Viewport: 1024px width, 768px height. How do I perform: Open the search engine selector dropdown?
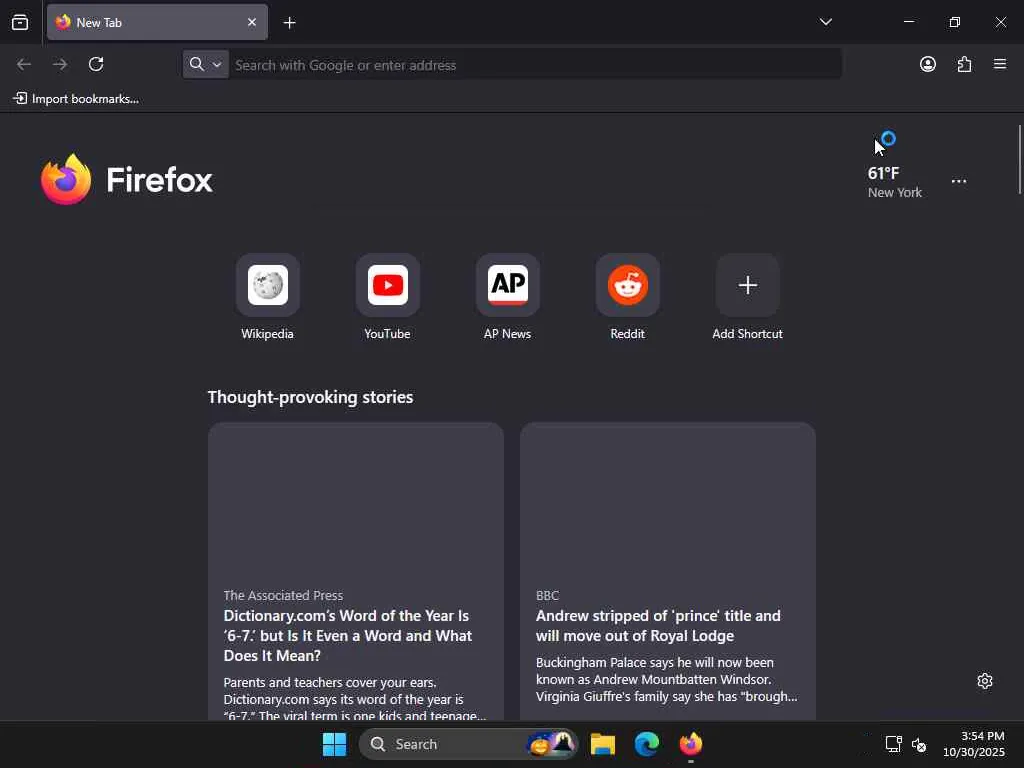pos(206,65)
